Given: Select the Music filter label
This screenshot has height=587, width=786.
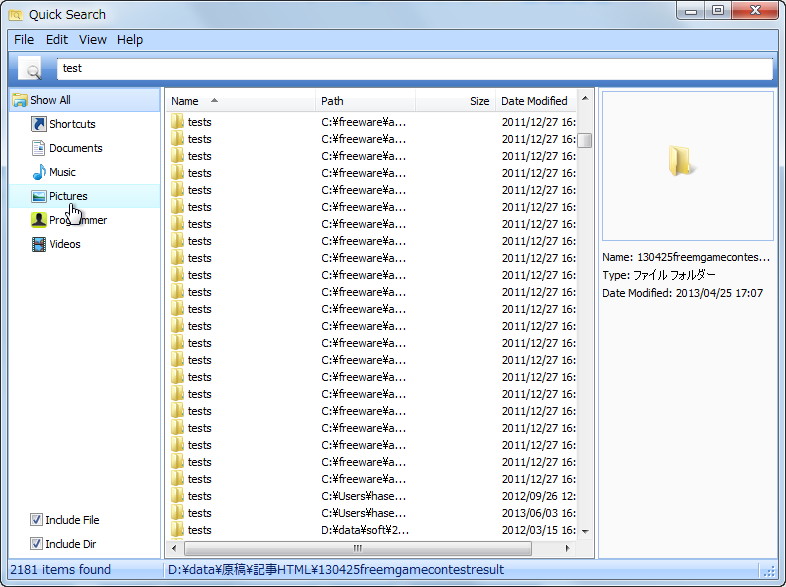Looking at the screenshot, I should [62, 172].
